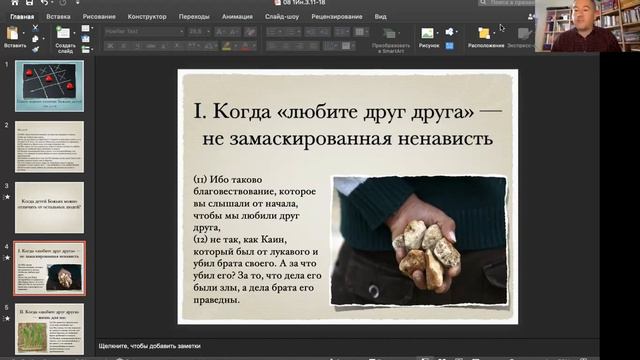Open the font size combo box
640x360 pixels.
tap(199, 31)
